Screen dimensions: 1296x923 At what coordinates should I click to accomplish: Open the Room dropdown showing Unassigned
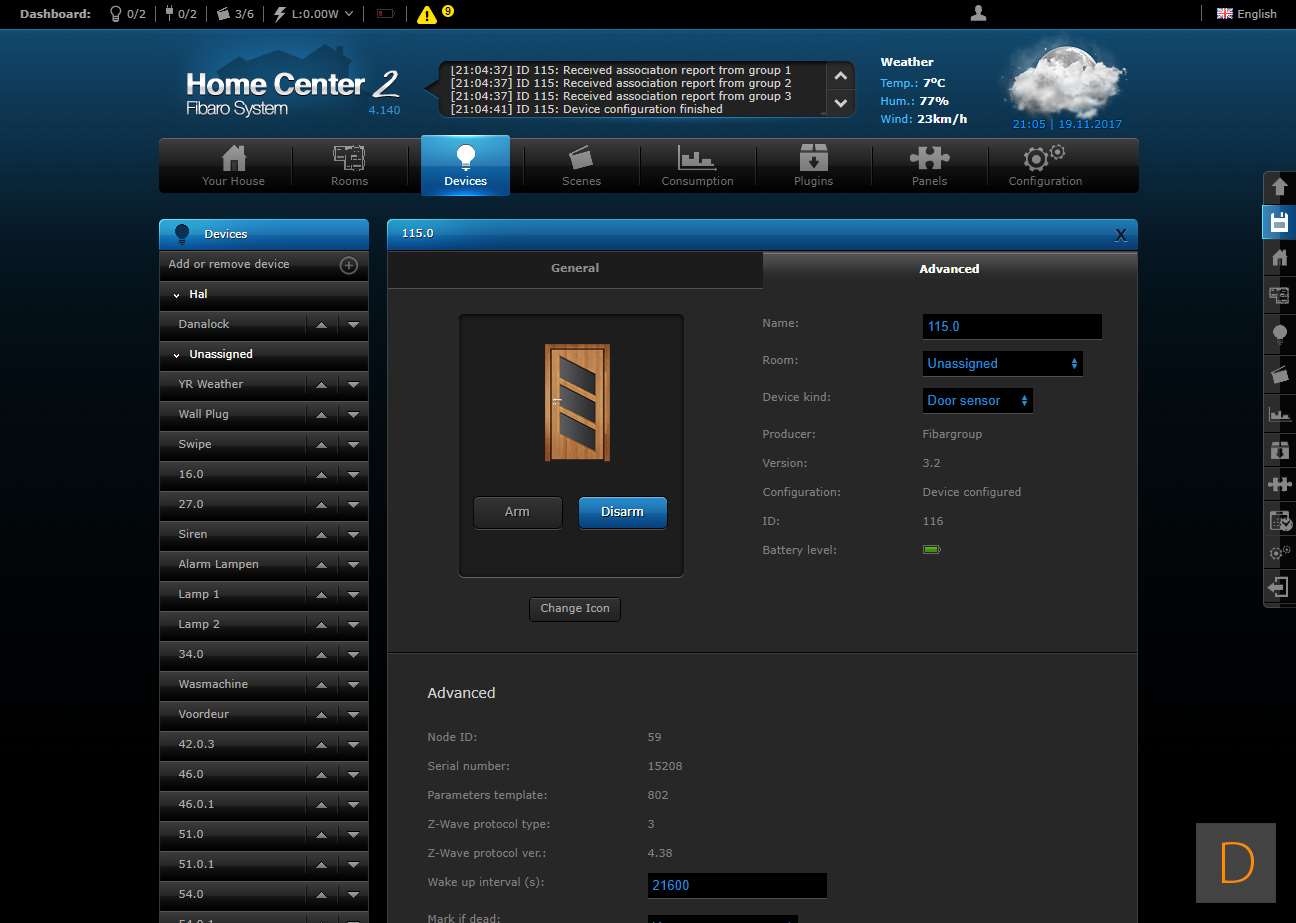[x=1002, y=363]
